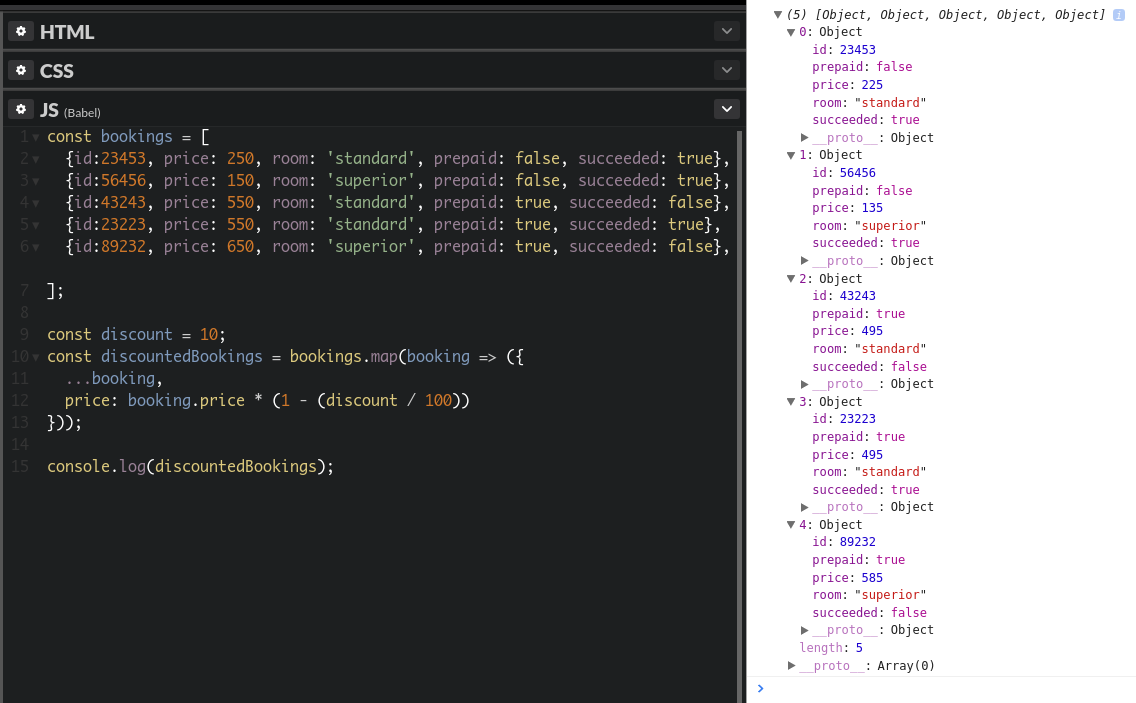Click price value 135 in console
Screen dimensions: 1136x703
(x=872, y=208)
